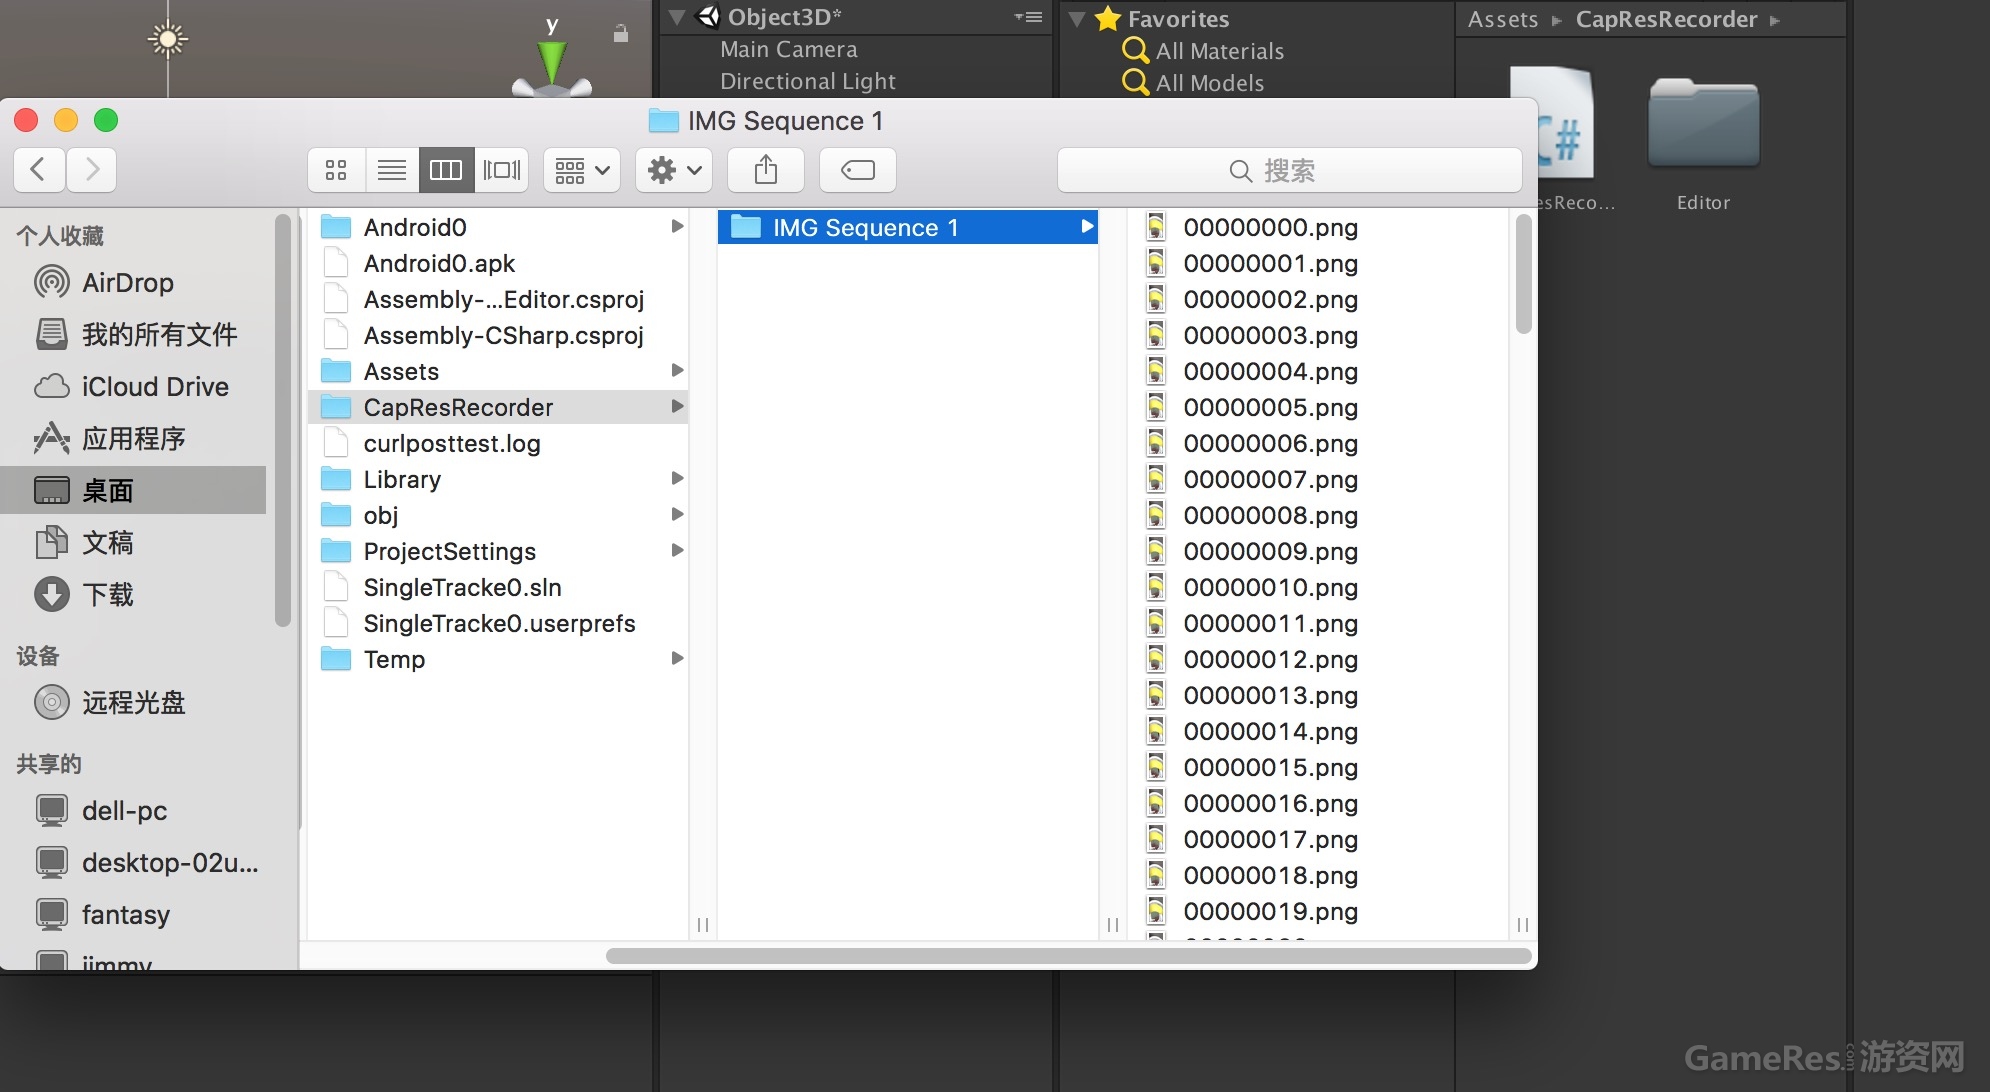
Task: Click CapResRecorder breadcrumb in Unity Project
Action: point(1666,19)
